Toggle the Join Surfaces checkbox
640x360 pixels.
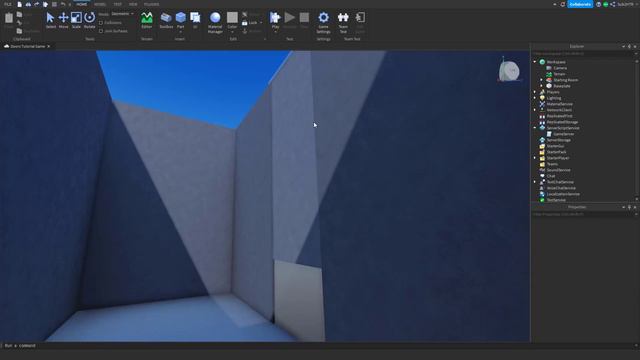pos(101,31)
